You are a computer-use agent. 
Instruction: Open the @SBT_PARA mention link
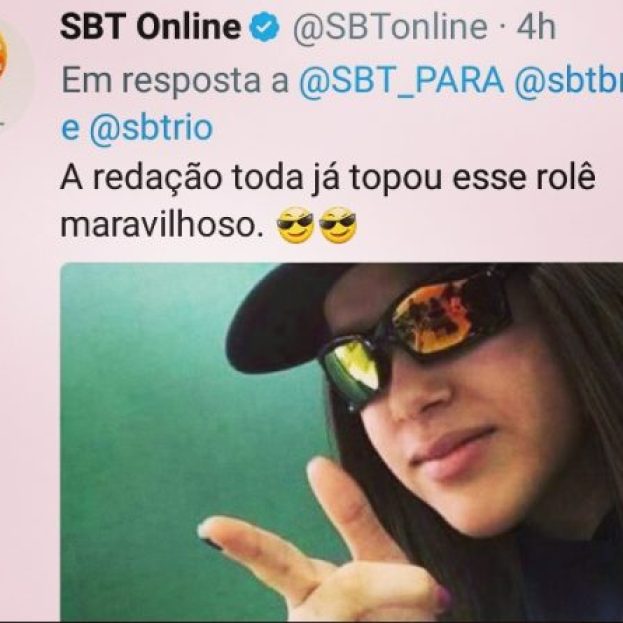pos(401,81)
